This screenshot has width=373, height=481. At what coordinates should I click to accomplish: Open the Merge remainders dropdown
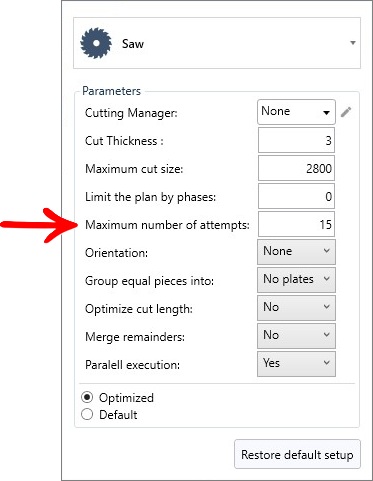click(296, 336)
